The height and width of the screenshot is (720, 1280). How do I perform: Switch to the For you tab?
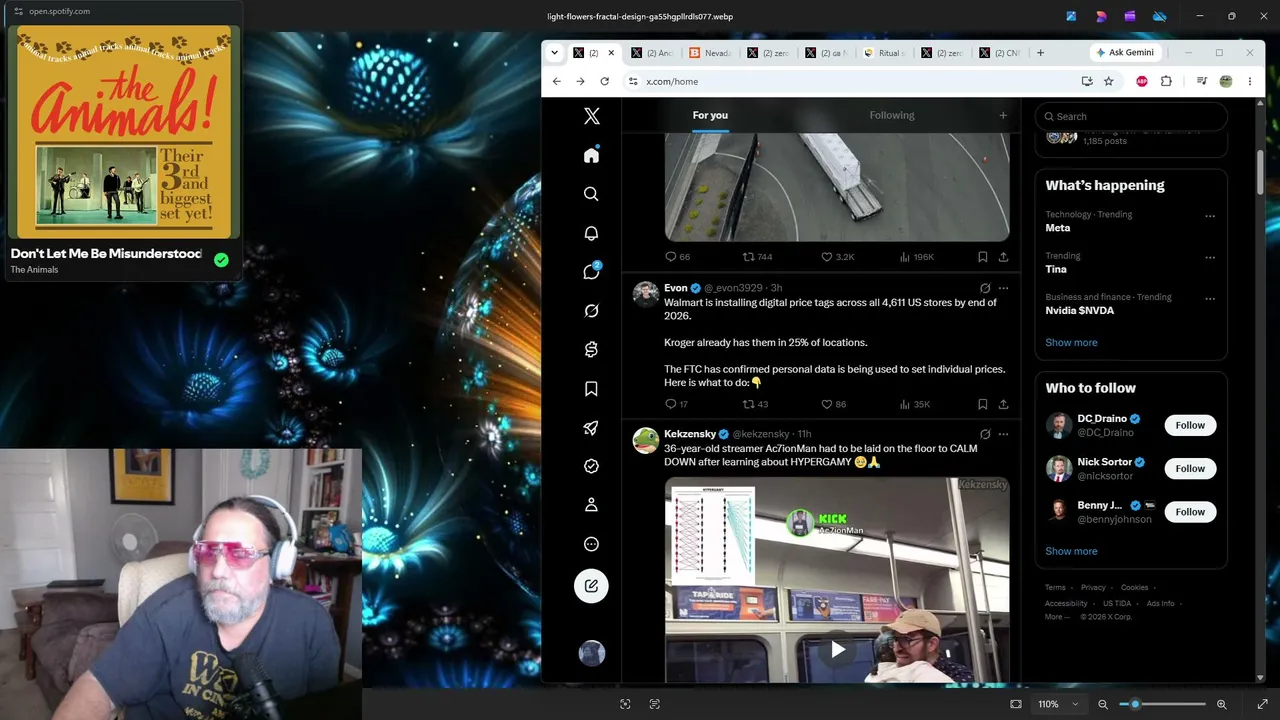click(710, 115)
